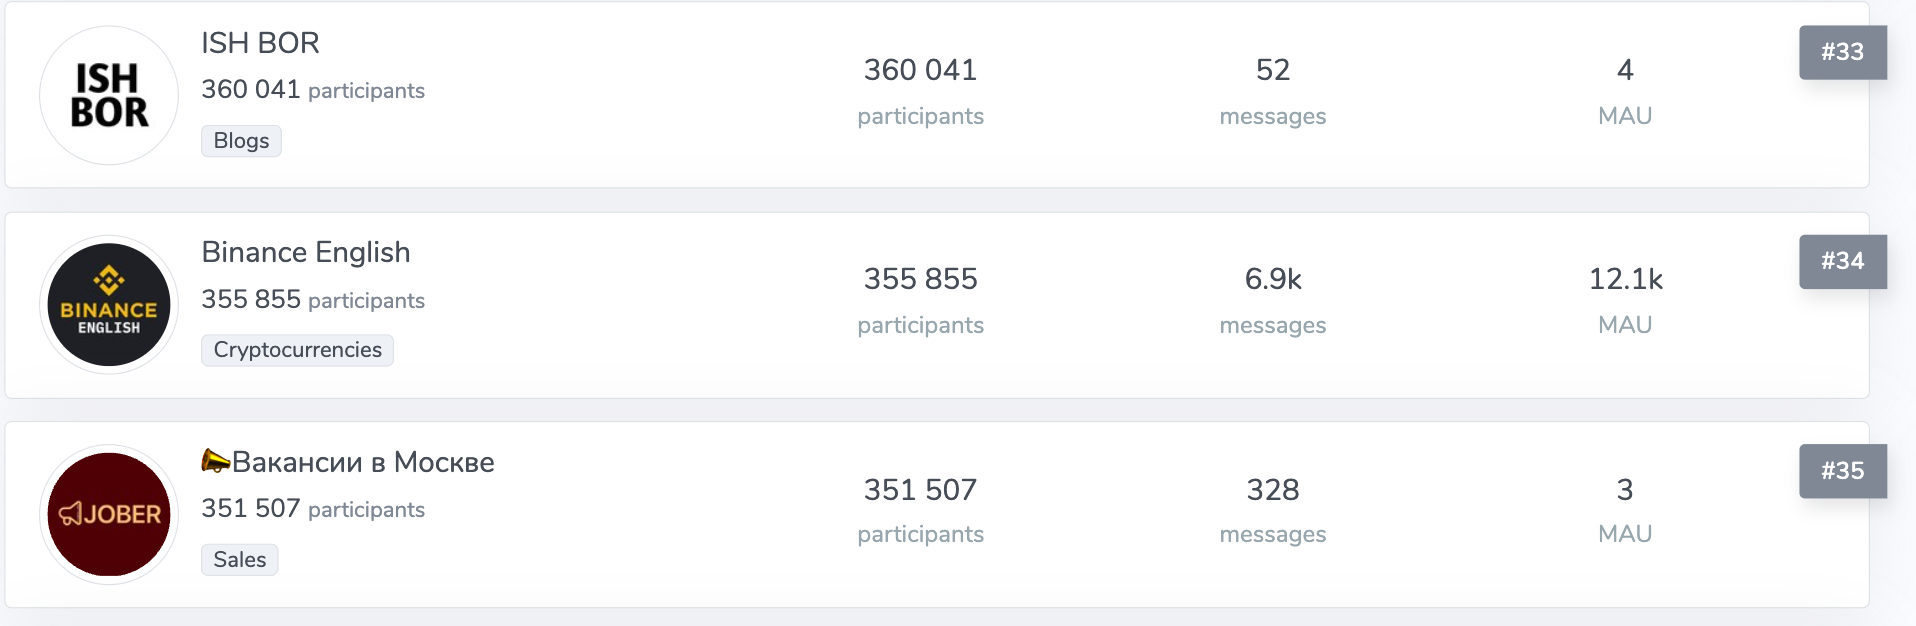The image size is (1916, 626).
Task: Select the Cryptocurrencies category tag
Action: [297, 350]
